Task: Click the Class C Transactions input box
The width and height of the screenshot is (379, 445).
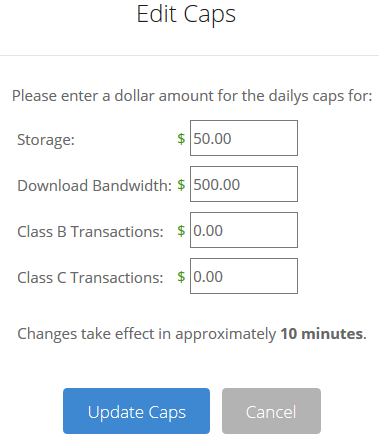Action: [x=244, y=276]
